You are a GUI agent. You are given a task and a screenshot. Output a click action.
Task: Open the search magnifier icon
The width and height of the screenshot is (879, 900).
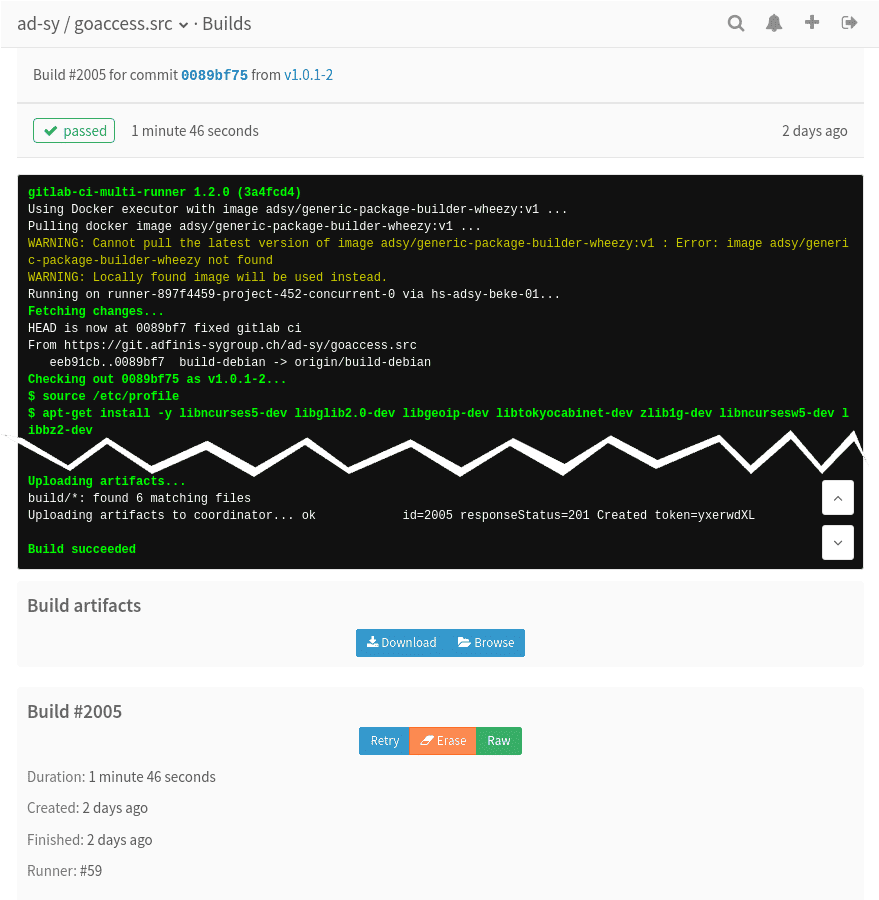click(736, 22)
